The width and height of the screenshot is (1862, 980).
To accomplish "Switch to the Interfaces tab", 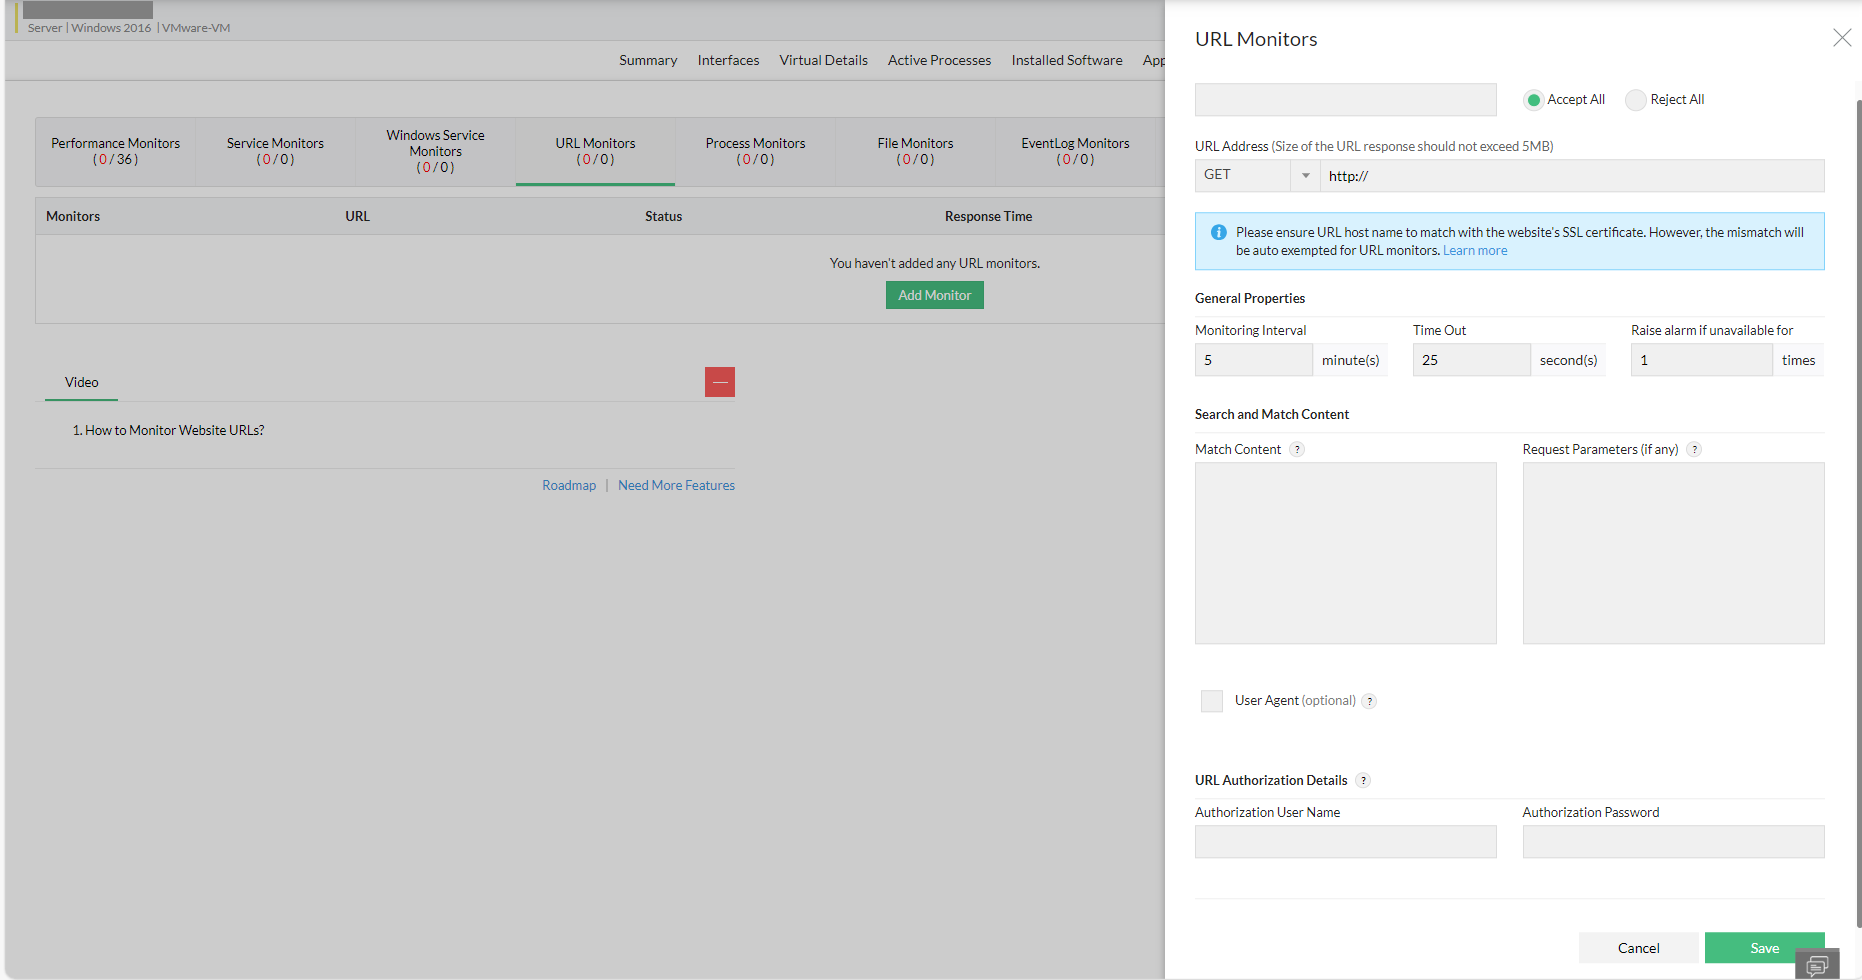I will pyautogui.click(x=727, y=60).
